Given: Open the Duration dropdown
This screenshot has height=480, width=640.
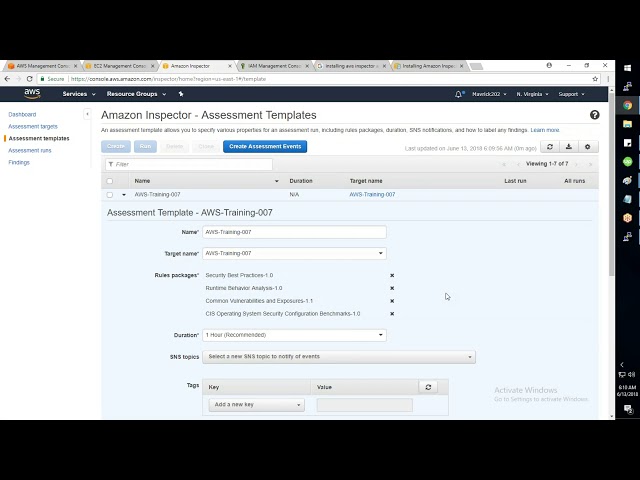Looking at the screenshot, I should point(294,335).
